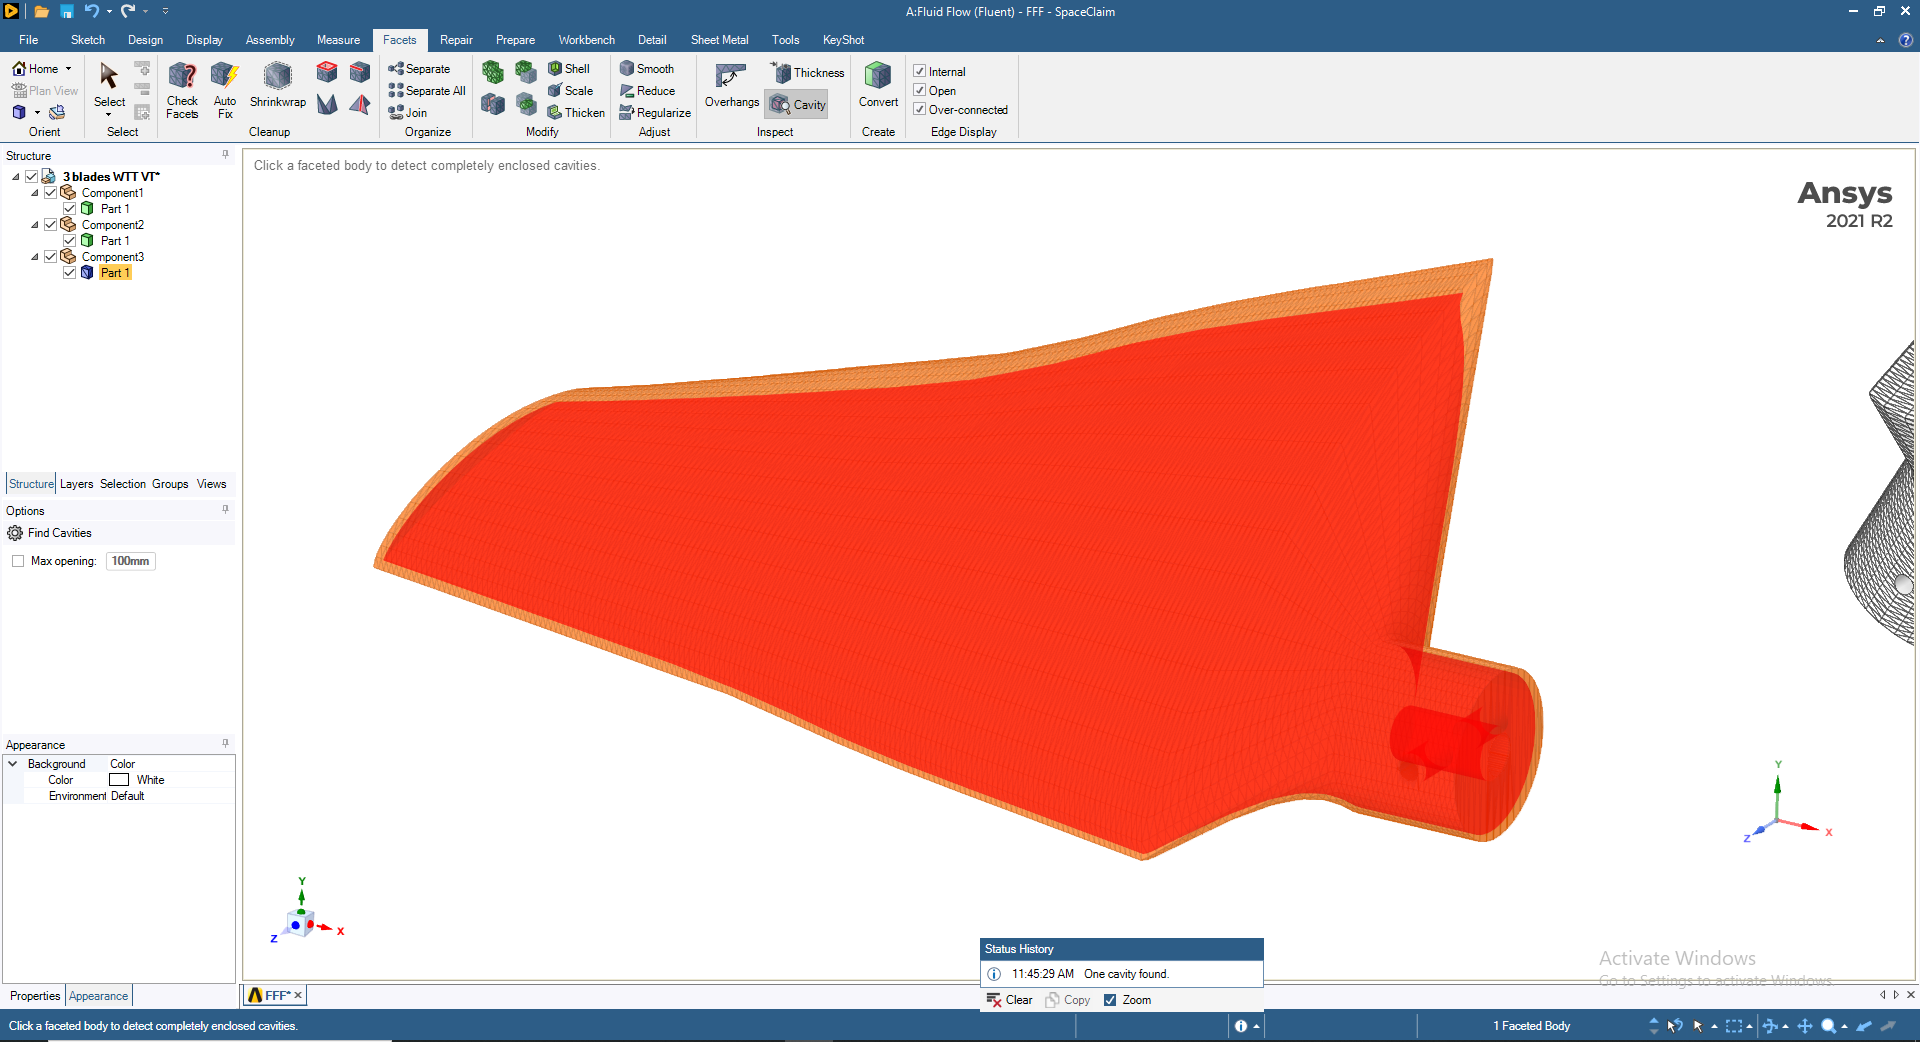
Task: Click the zoom magnifier in status bar
Action: pyautogui.click(x=1828, y=1026)
